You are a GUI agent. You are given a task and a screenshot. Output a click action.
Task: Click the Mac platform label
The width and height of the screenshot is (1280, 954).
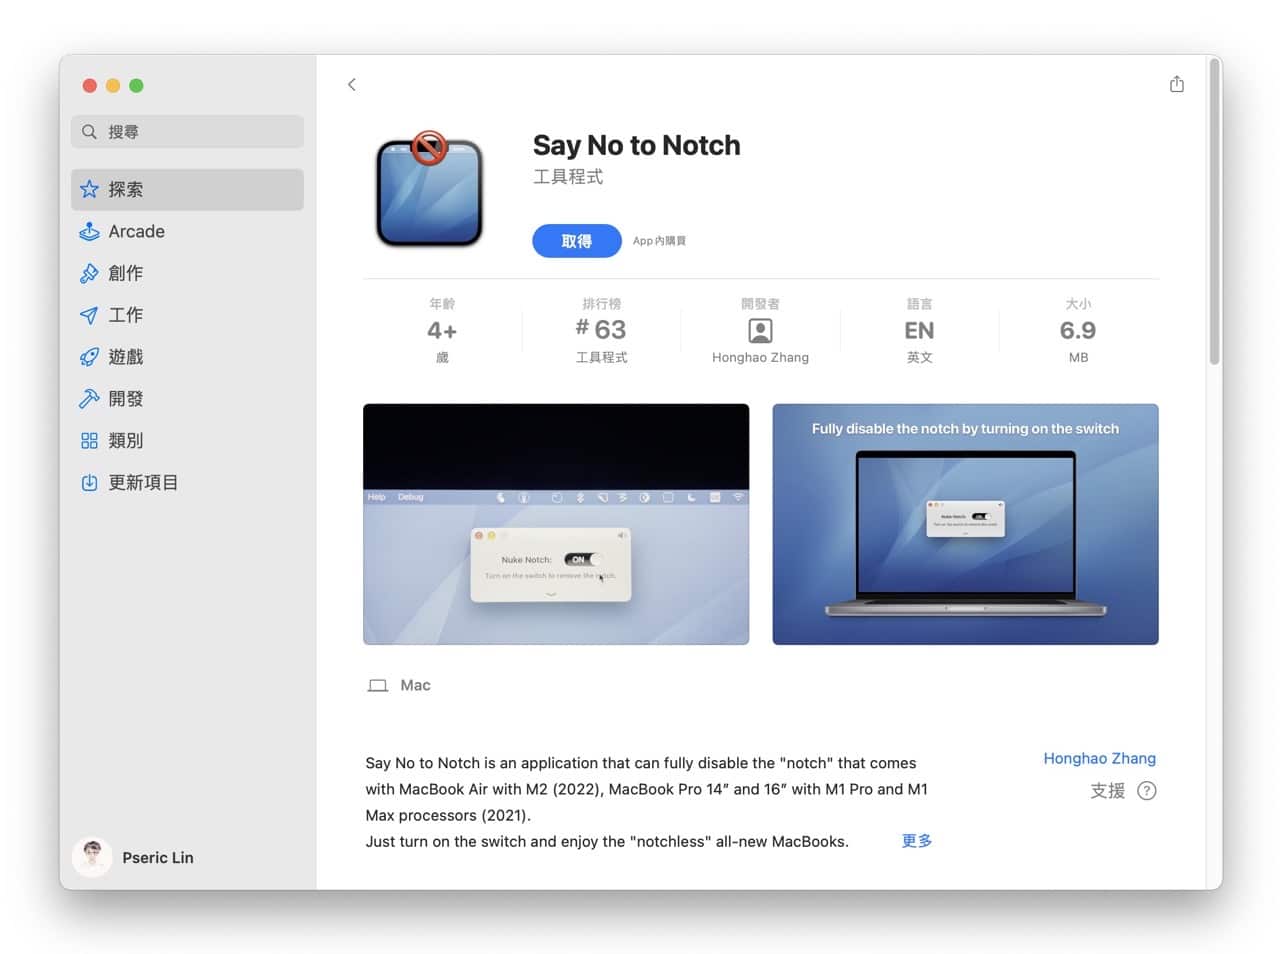point(415,685)
